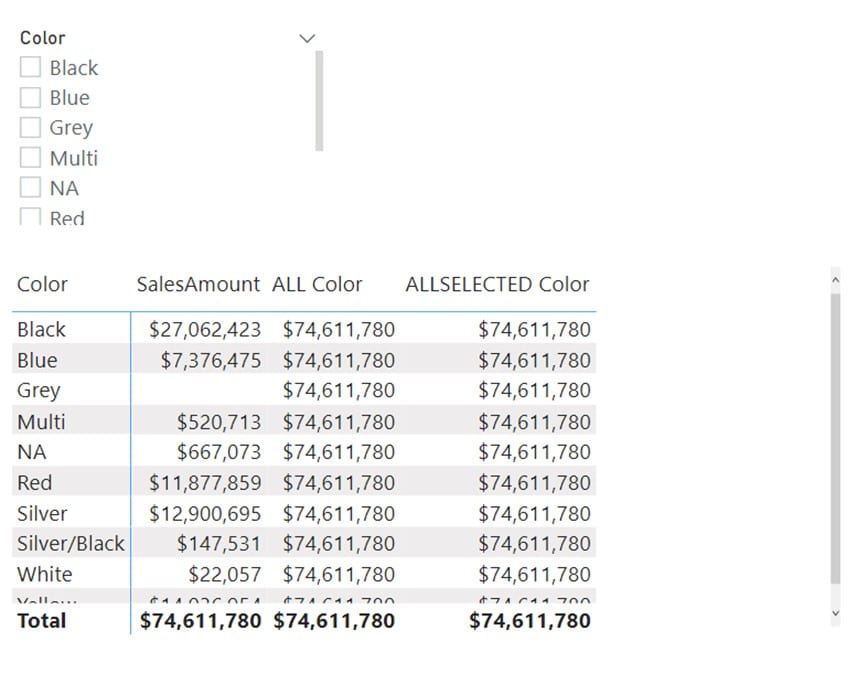Click the table scroll down arrow
The height and width of the screenshot is (673, 868).
(835, 613)
